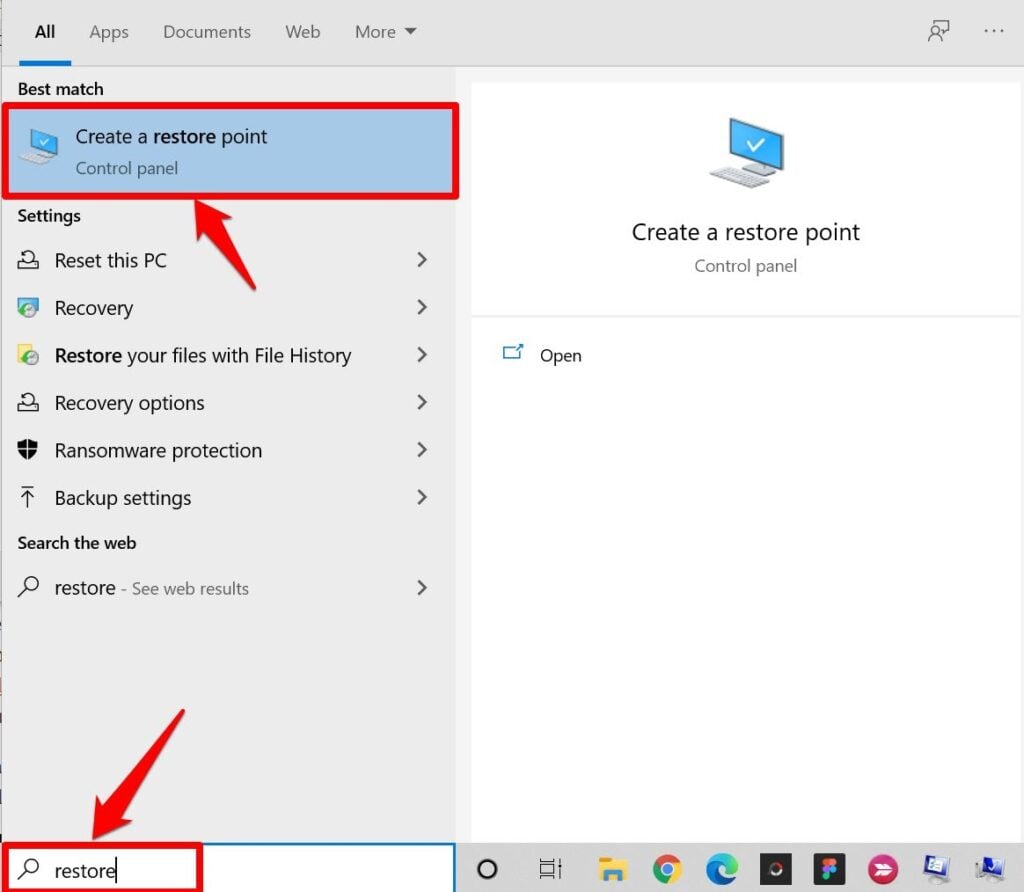The width and height of the screenshot is (1024, 892).
Task: Click the web search magnifier icon for restore
Action: tap(28, 587)
